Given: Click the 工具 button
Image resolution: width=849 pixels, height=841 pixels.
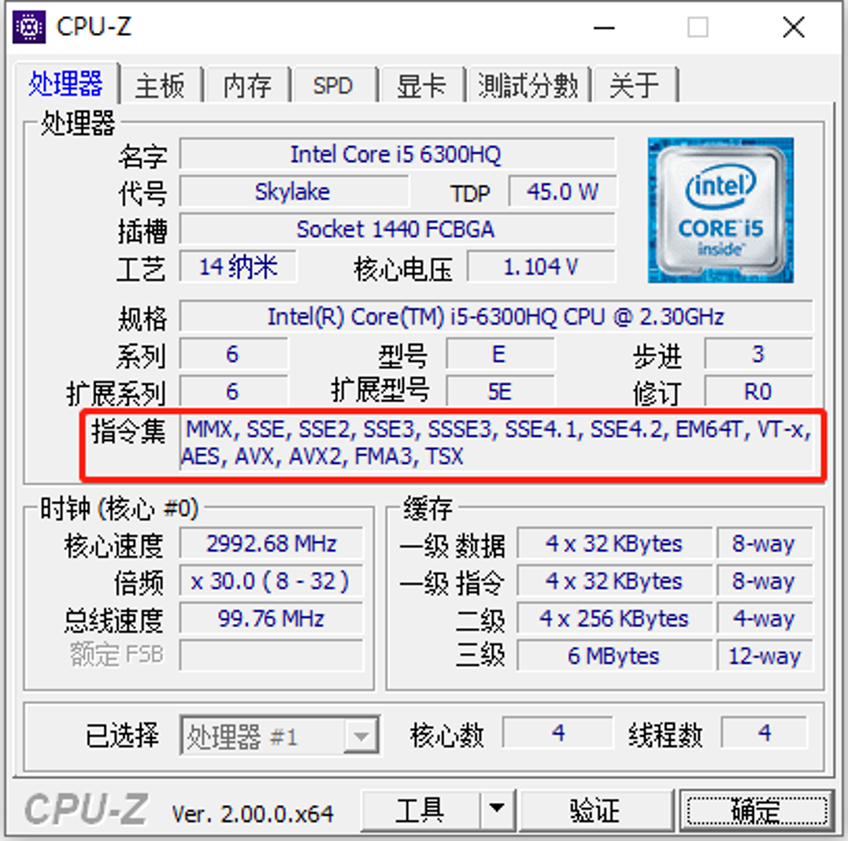Looking at the screenshot, I should click(420, 809).
